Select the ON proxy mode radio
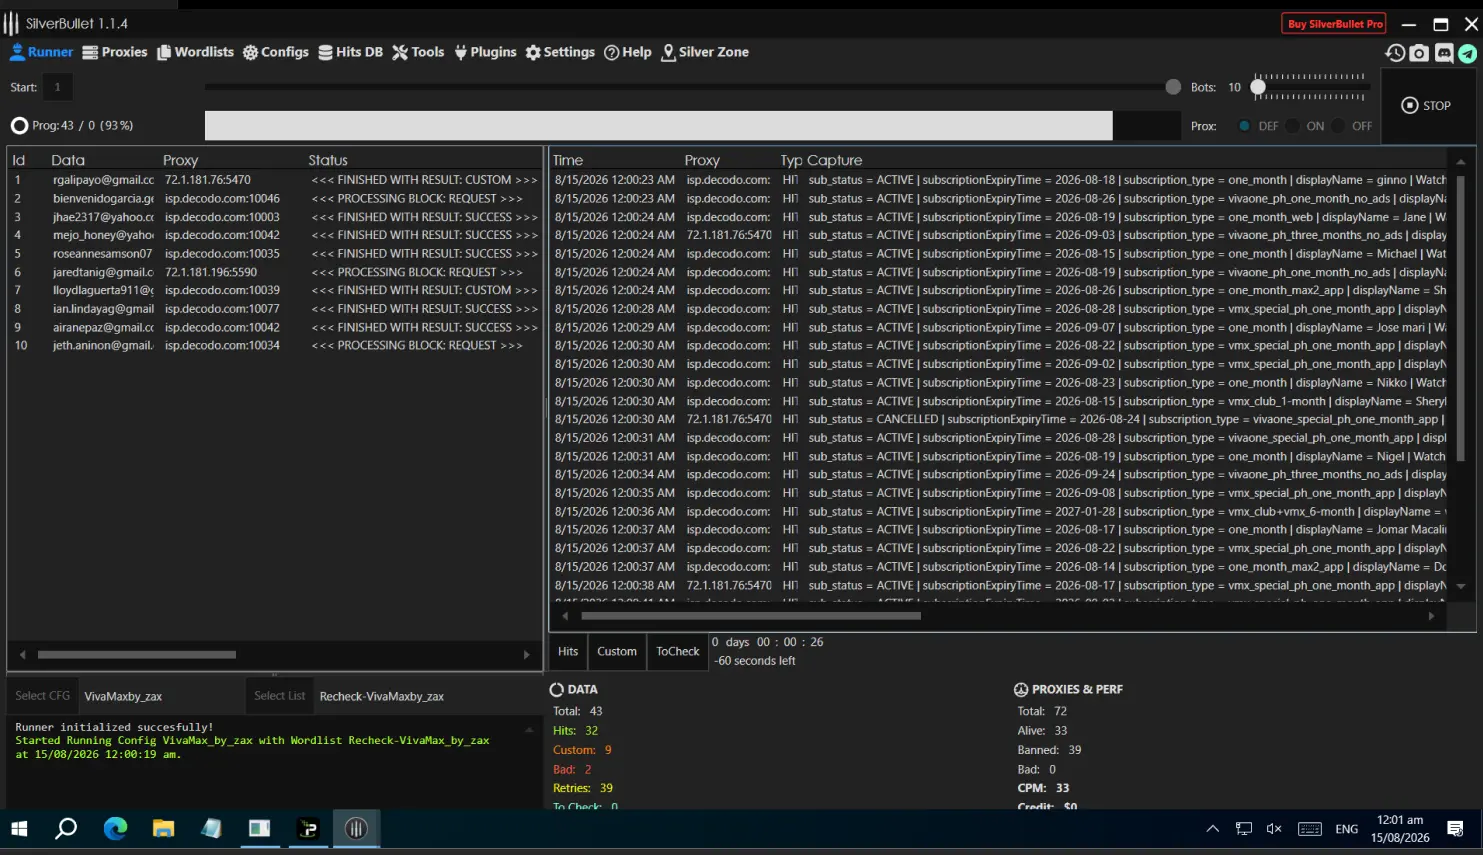 1292,126
